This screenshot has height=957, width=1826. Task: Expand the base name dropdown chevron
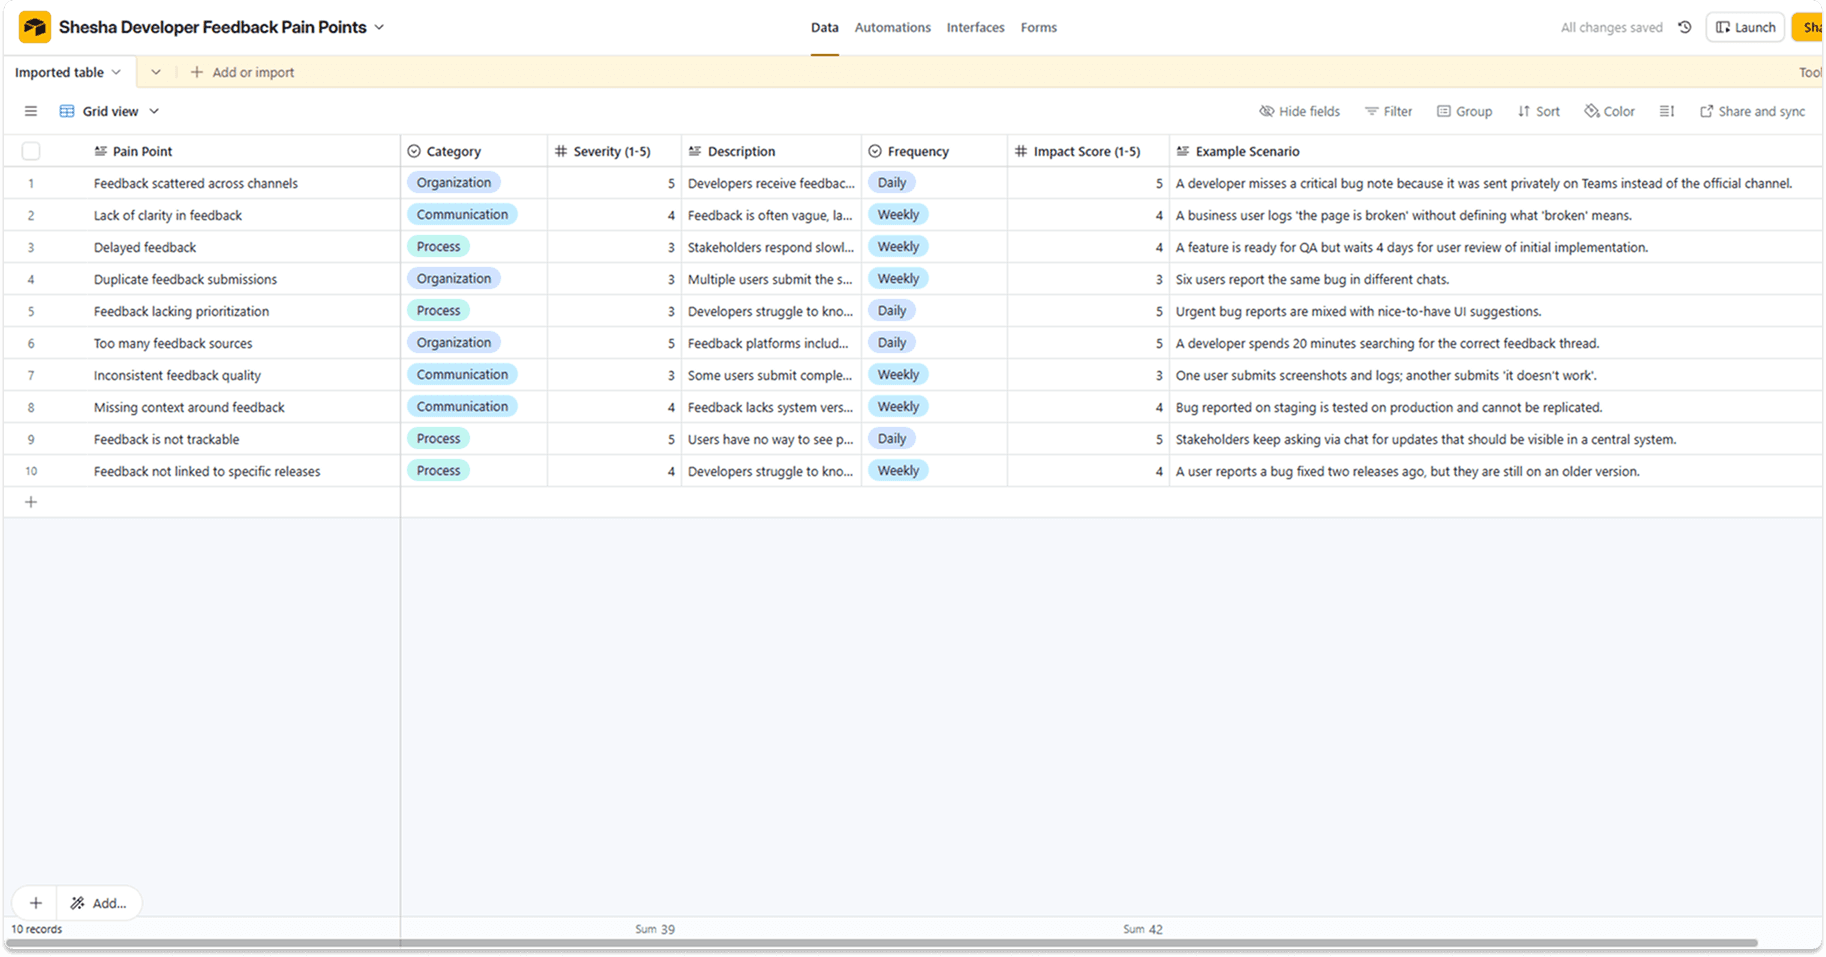tap(379, 27)
